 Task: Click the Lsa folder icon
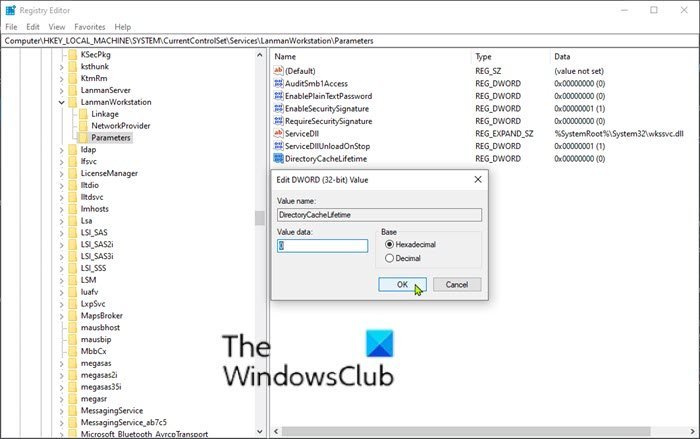[x=73, y=221]
